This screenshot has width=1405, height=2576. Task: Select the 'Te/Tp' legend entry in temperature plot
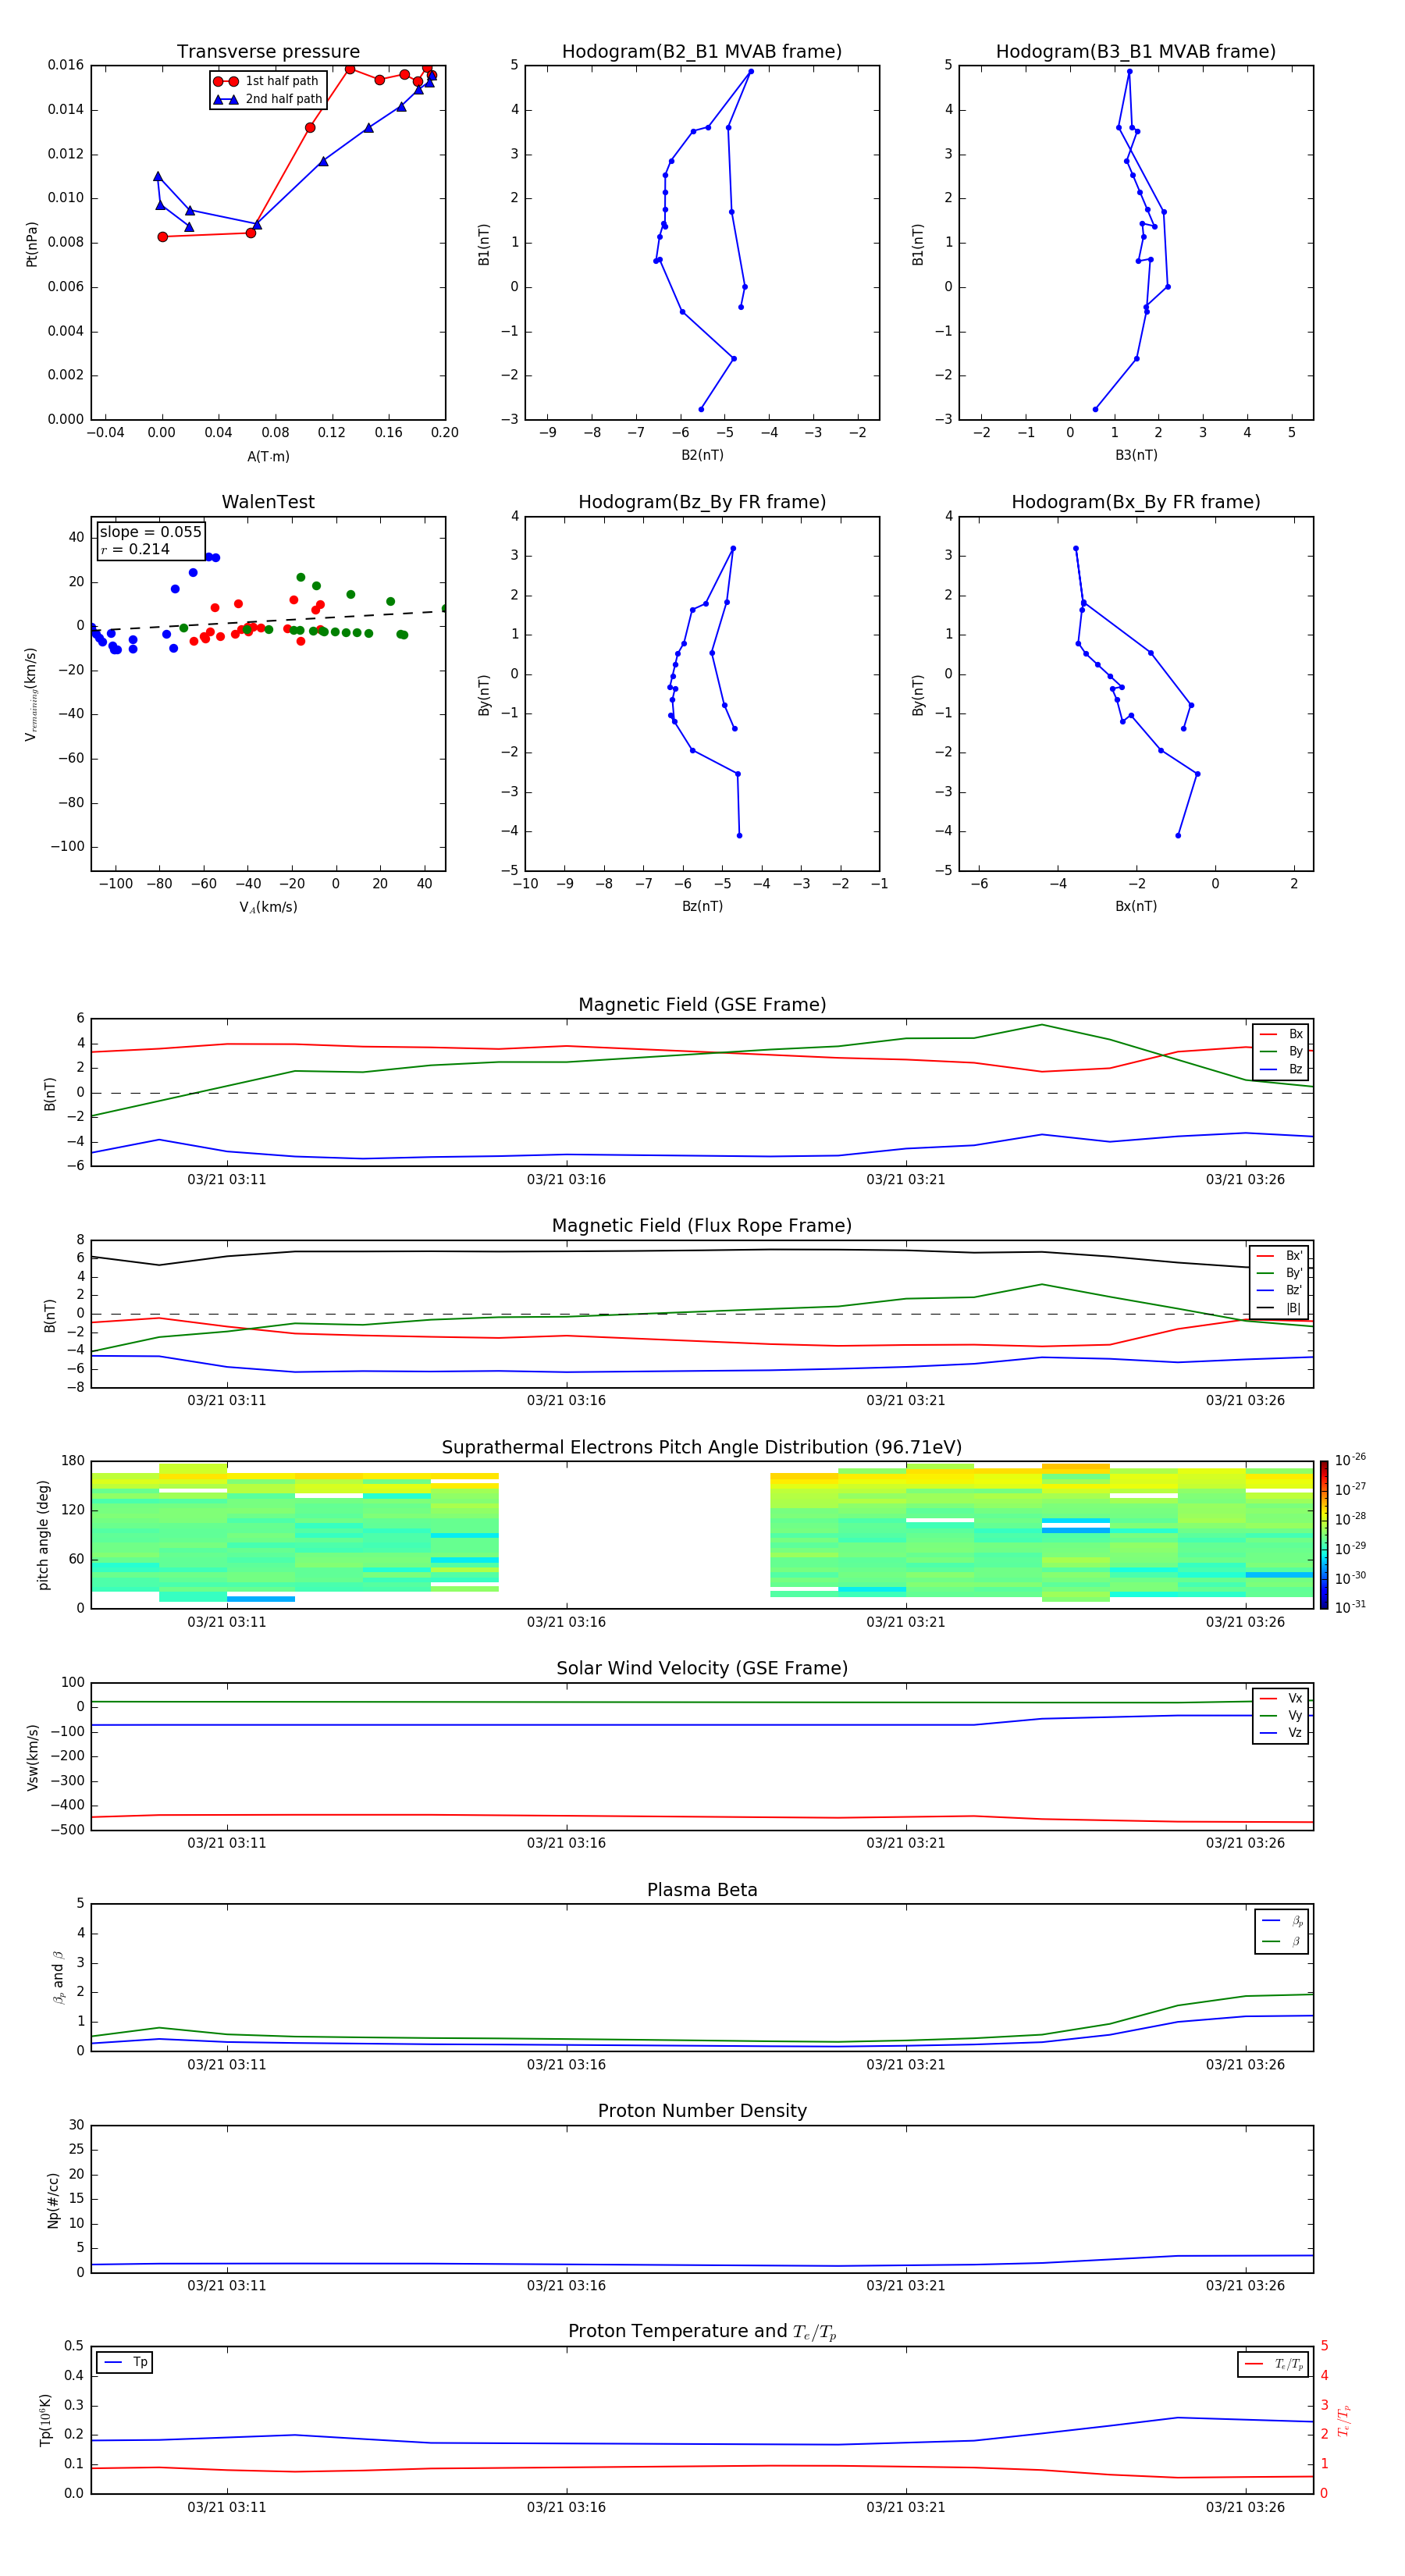1274,2364
